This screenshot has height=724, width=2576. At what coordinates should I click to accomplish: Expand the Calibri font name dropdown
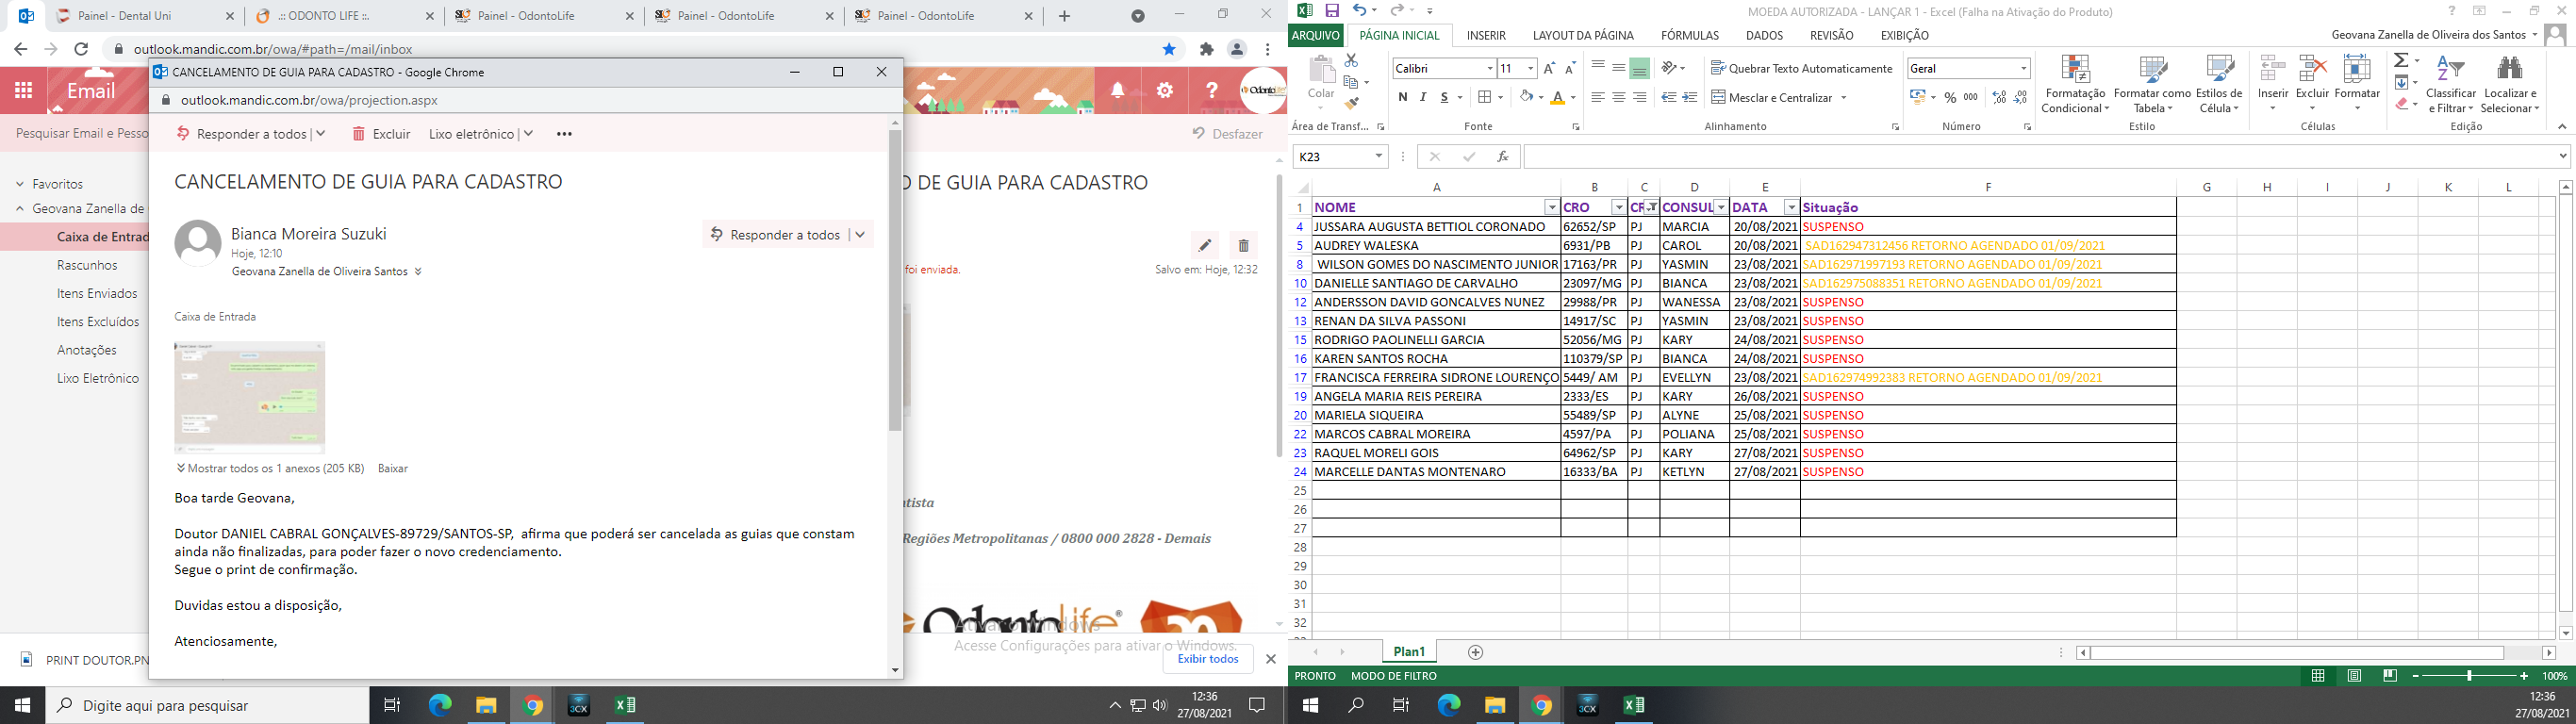point(1489,69)
